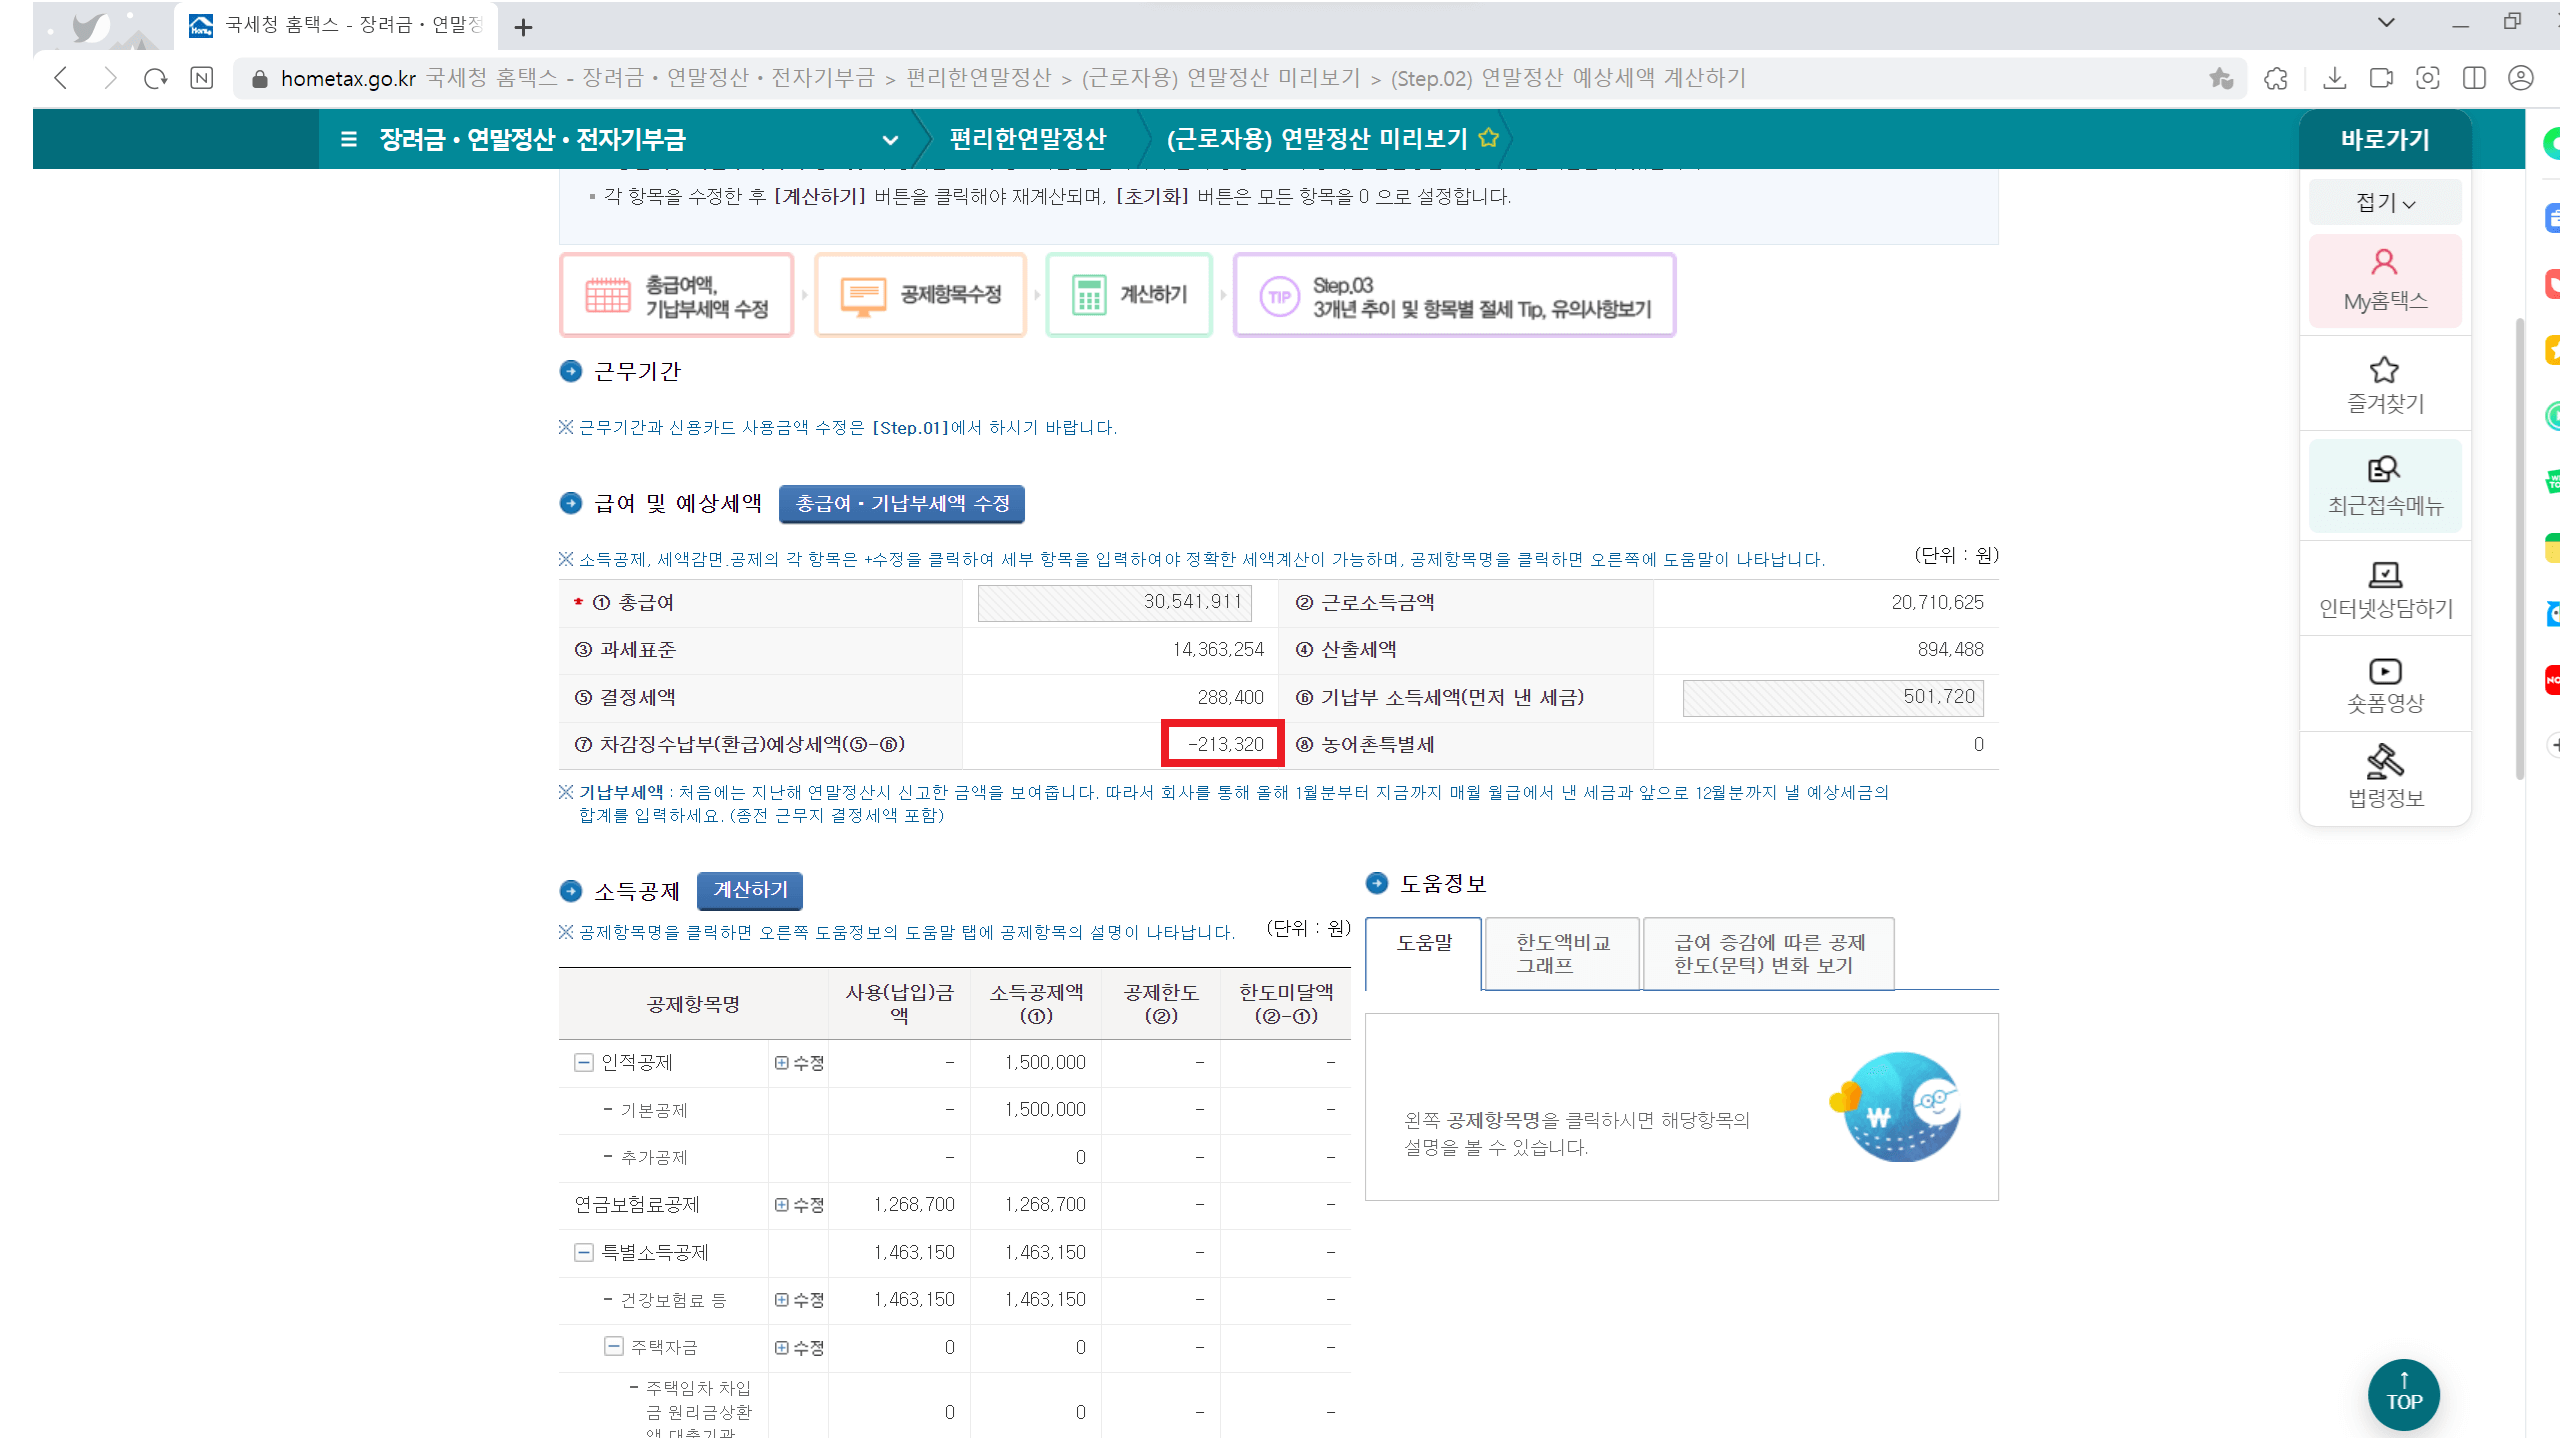This screenshot has height=1438, width=2560.
Task: Collapse the 인적공제 tree row
Action: point(583,1062)
